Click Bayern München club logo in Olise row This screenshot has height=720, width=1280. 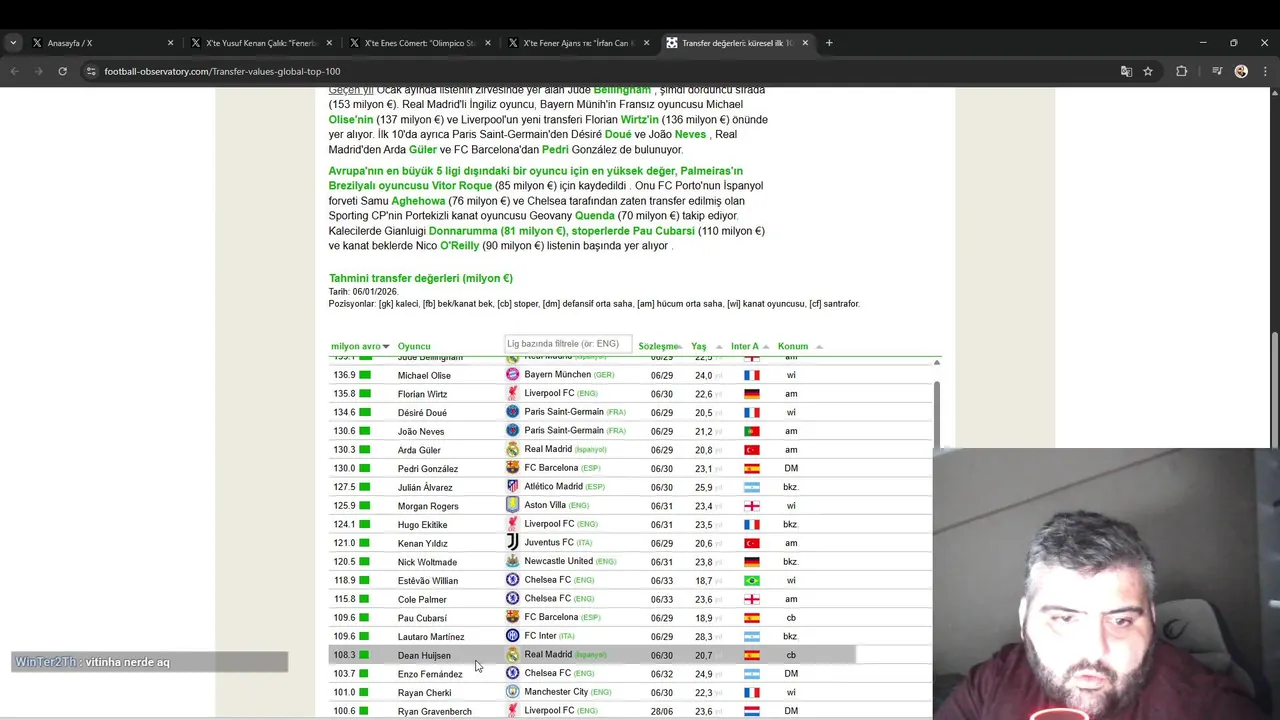(512, 375)
